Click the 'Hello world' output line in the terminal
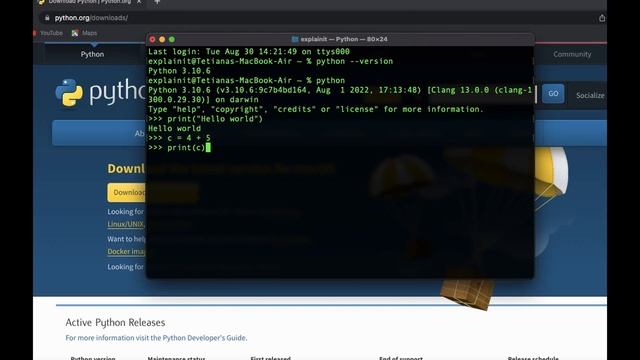Viewport: 640px width, 360px height. coord(174,128)
